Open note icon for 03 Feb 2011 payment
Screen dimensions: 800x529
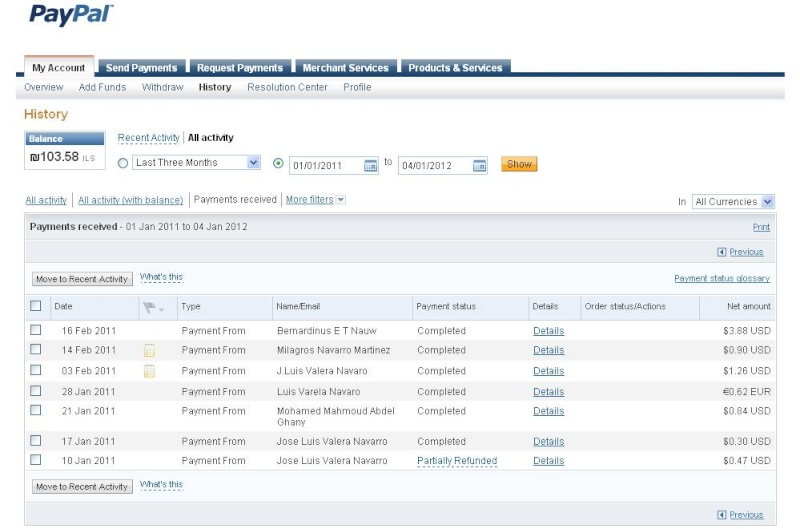pyautogui.click(x=149, y=371)
